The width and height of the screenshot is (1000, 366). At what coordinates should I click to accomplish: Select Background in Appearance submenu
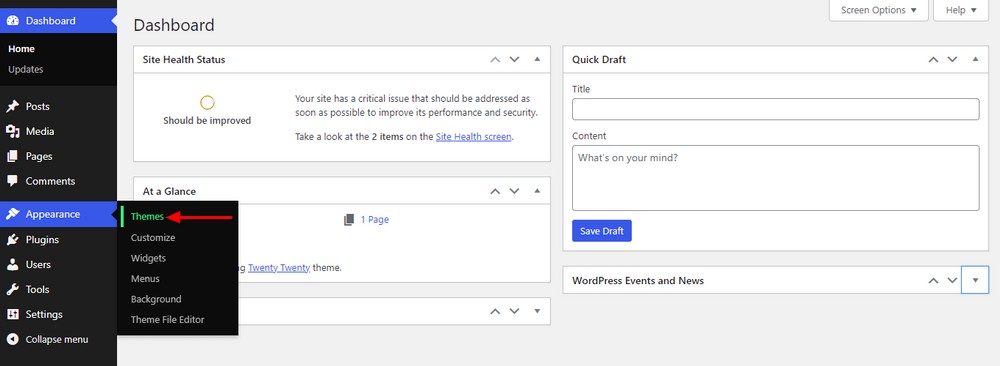point(156,299)
